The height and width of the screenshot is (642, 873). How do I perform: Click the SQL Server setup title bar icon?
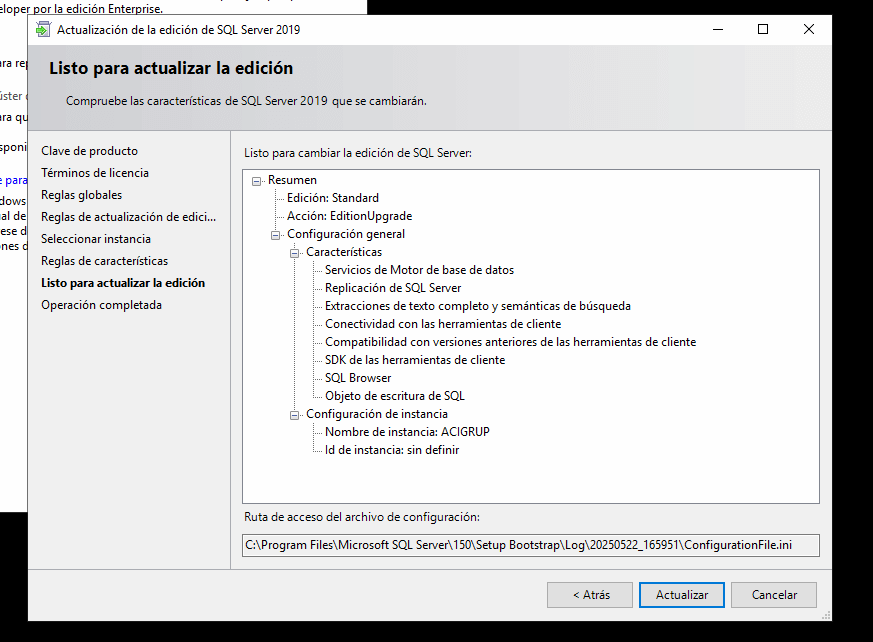pyautogui.click(x=43, y=30)
